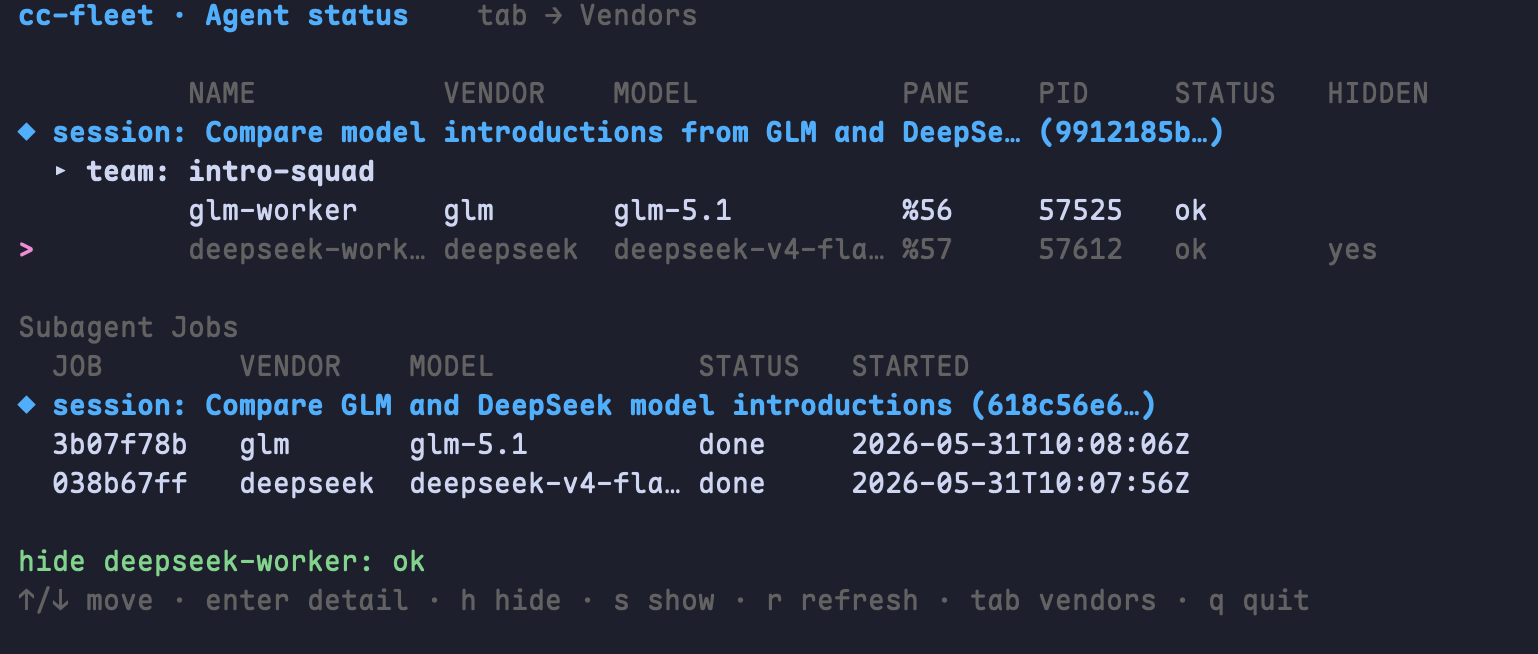Screen dimensions: 1538x654
Task: Select job ID 038b67ff
Action: pyautogui.click(x=120, y=483)
